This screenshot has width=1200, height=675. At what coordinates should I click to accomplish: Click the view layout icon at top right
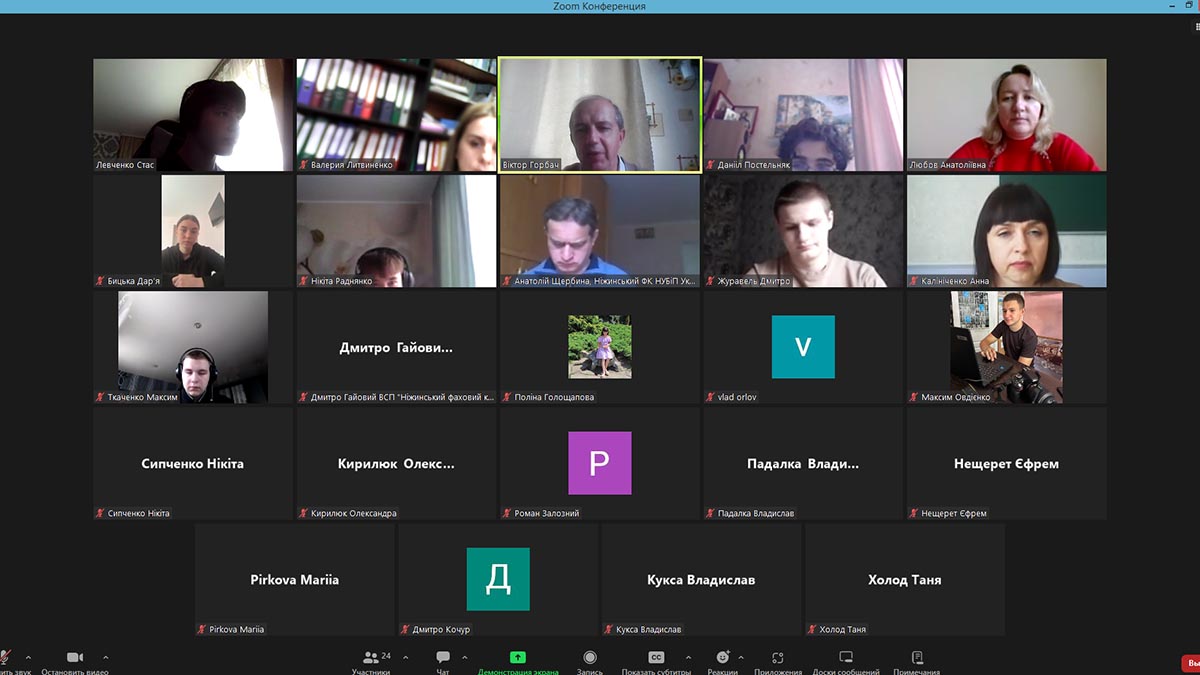tap(1196, 28)
